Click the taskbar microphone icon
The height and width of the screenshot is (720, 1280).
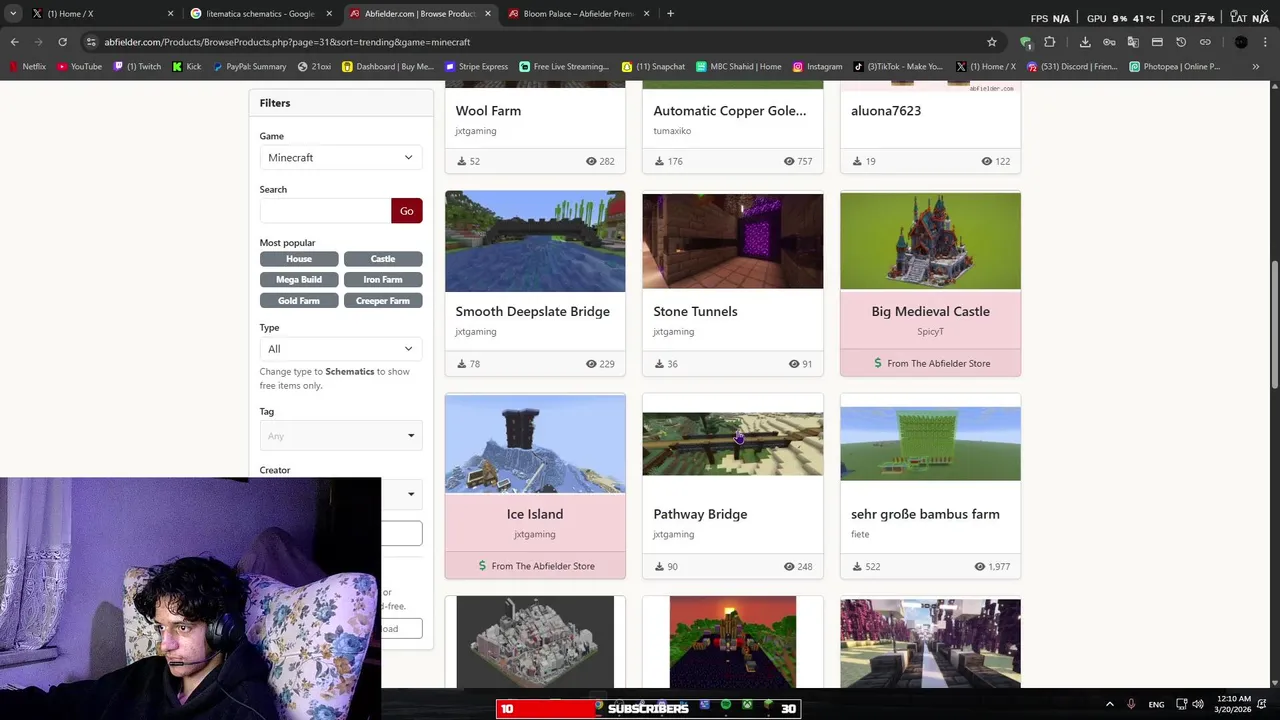1131,704
